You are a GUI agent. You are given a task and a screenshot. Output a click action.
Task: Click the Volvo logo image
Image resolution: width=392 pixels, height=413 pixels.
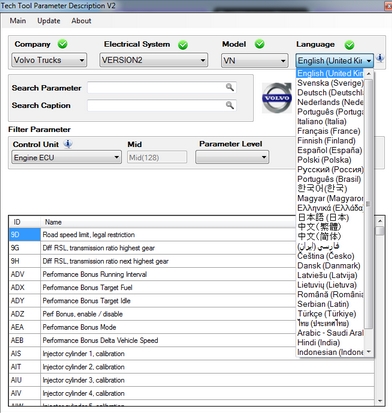[x=277, y=98]
